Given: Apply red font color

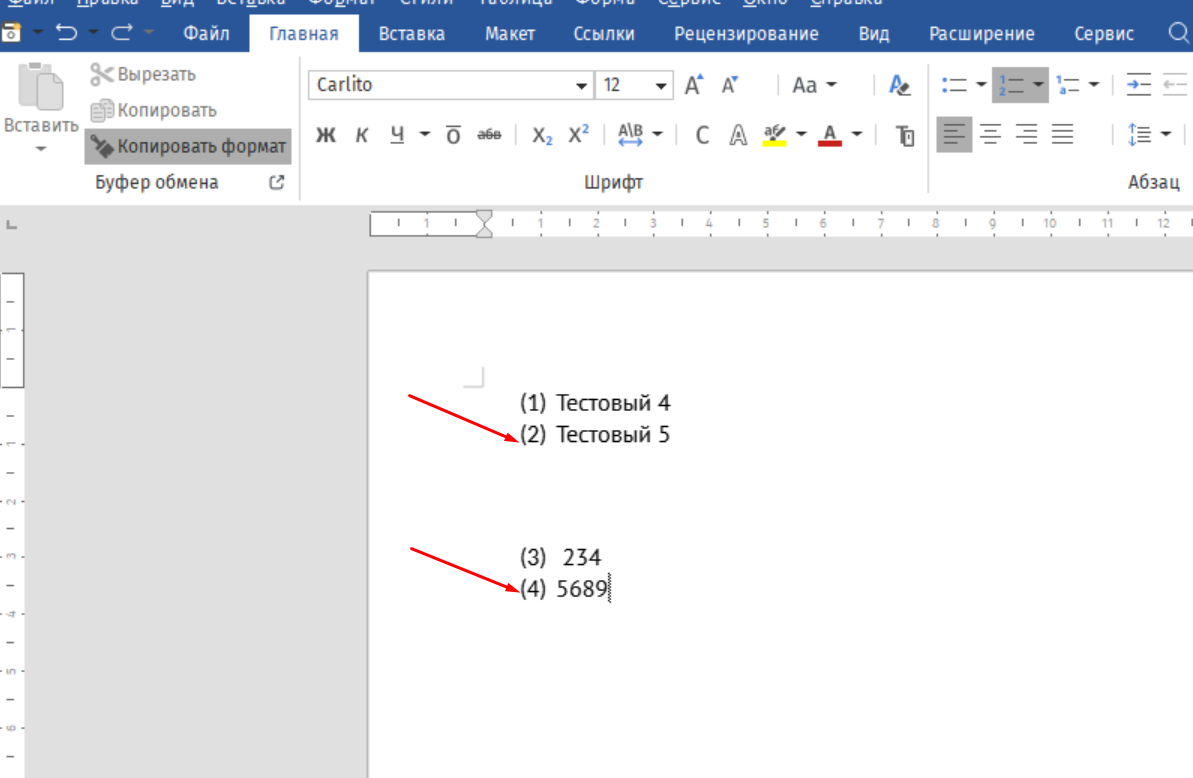Looking at the screenshot, I should (830, 135).
